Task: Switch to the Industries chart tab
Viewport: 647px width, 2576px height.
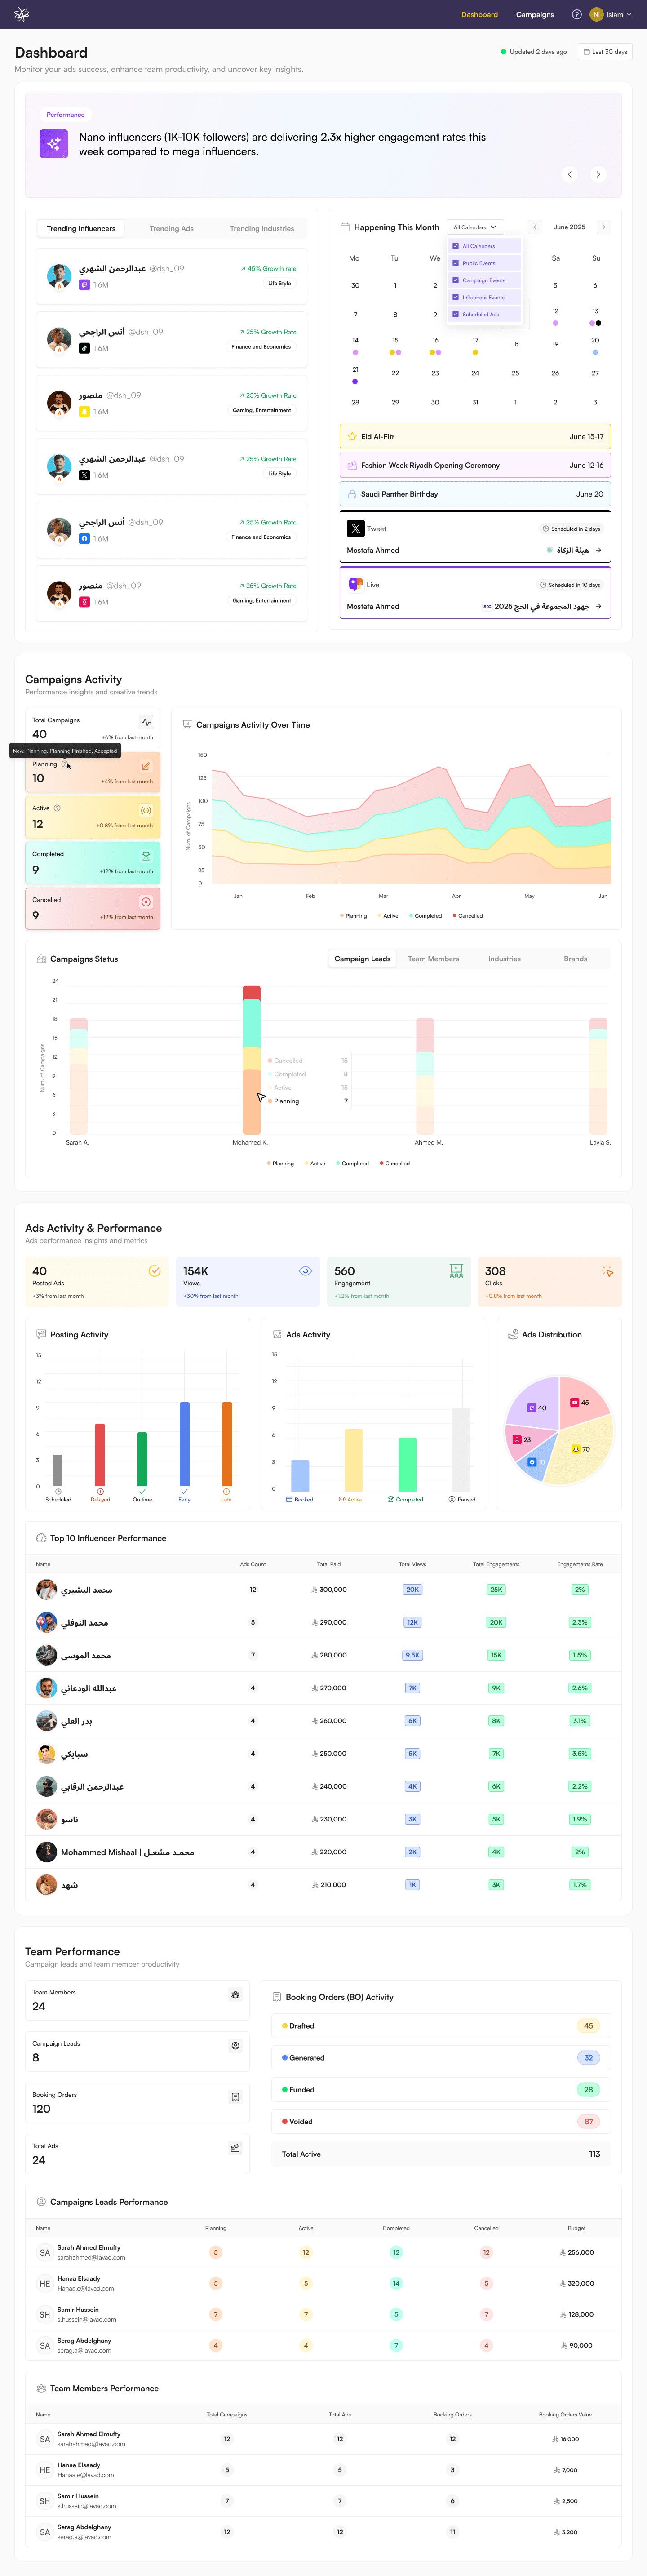Action: (x=504, y=959)
